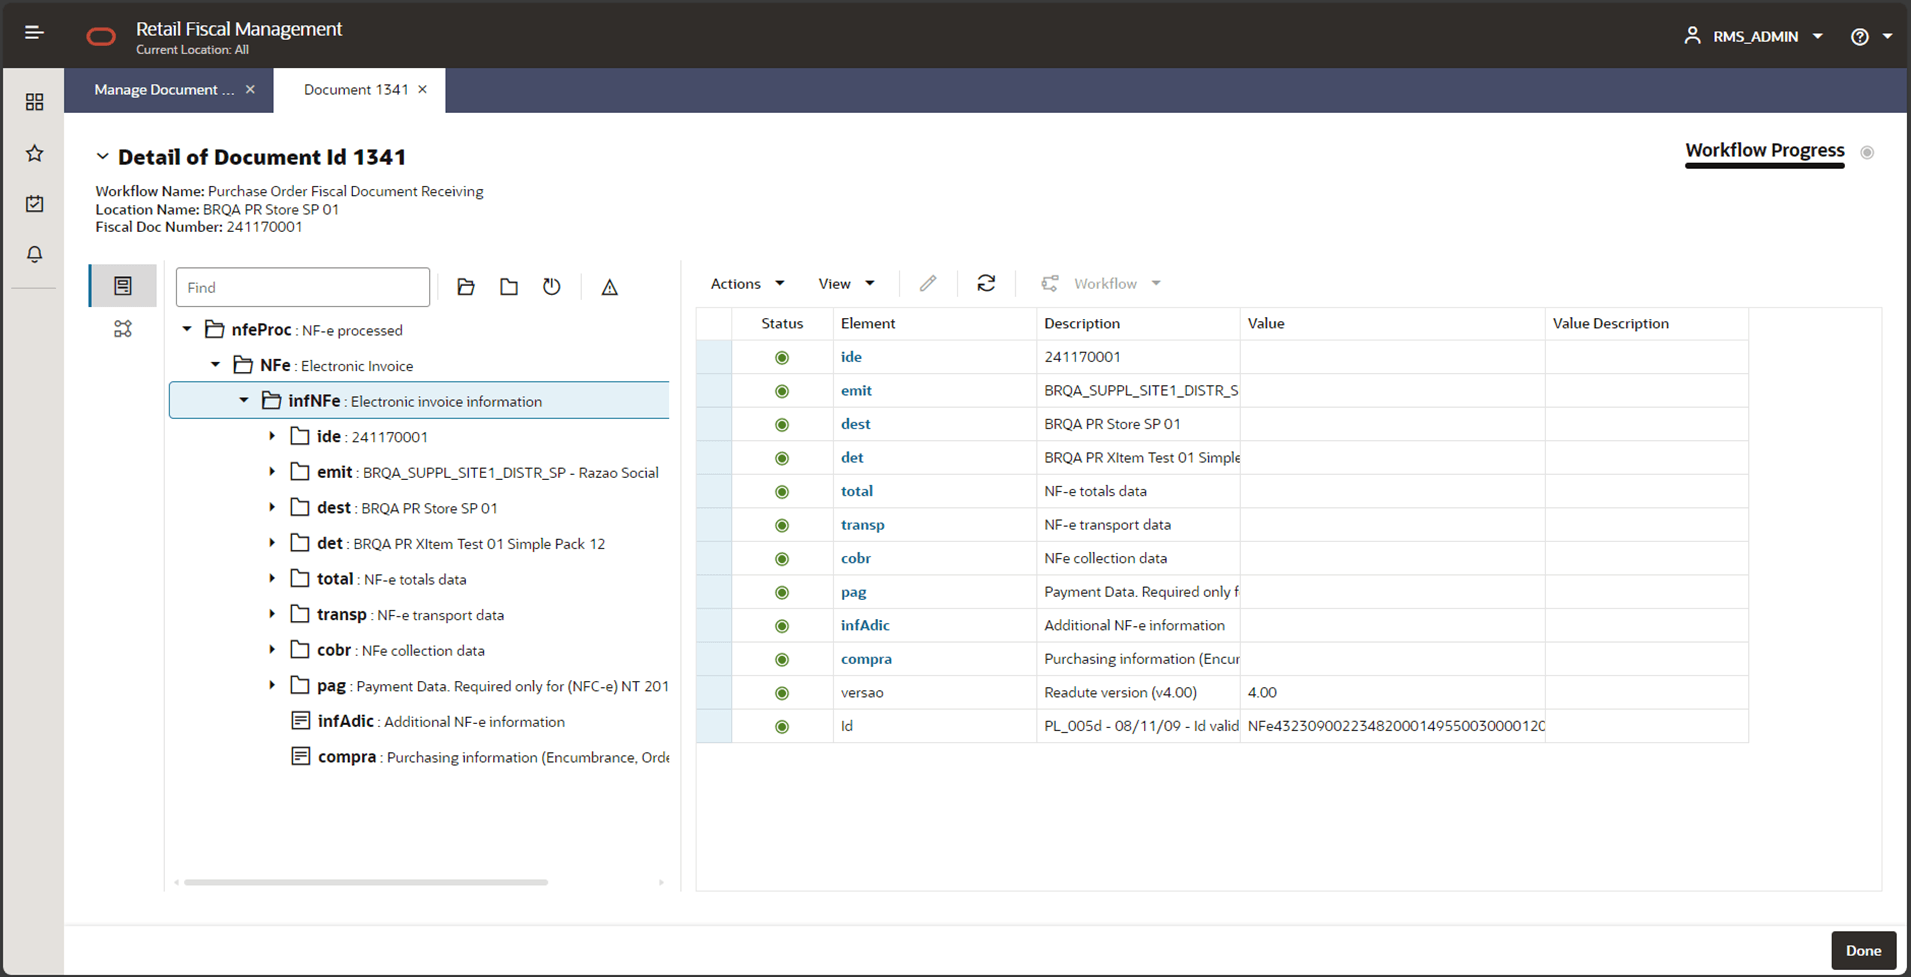Click the RMS_ADMIN user icon
The height and width of the screenshot is (977, 1911).
[x=1692, y=36]
